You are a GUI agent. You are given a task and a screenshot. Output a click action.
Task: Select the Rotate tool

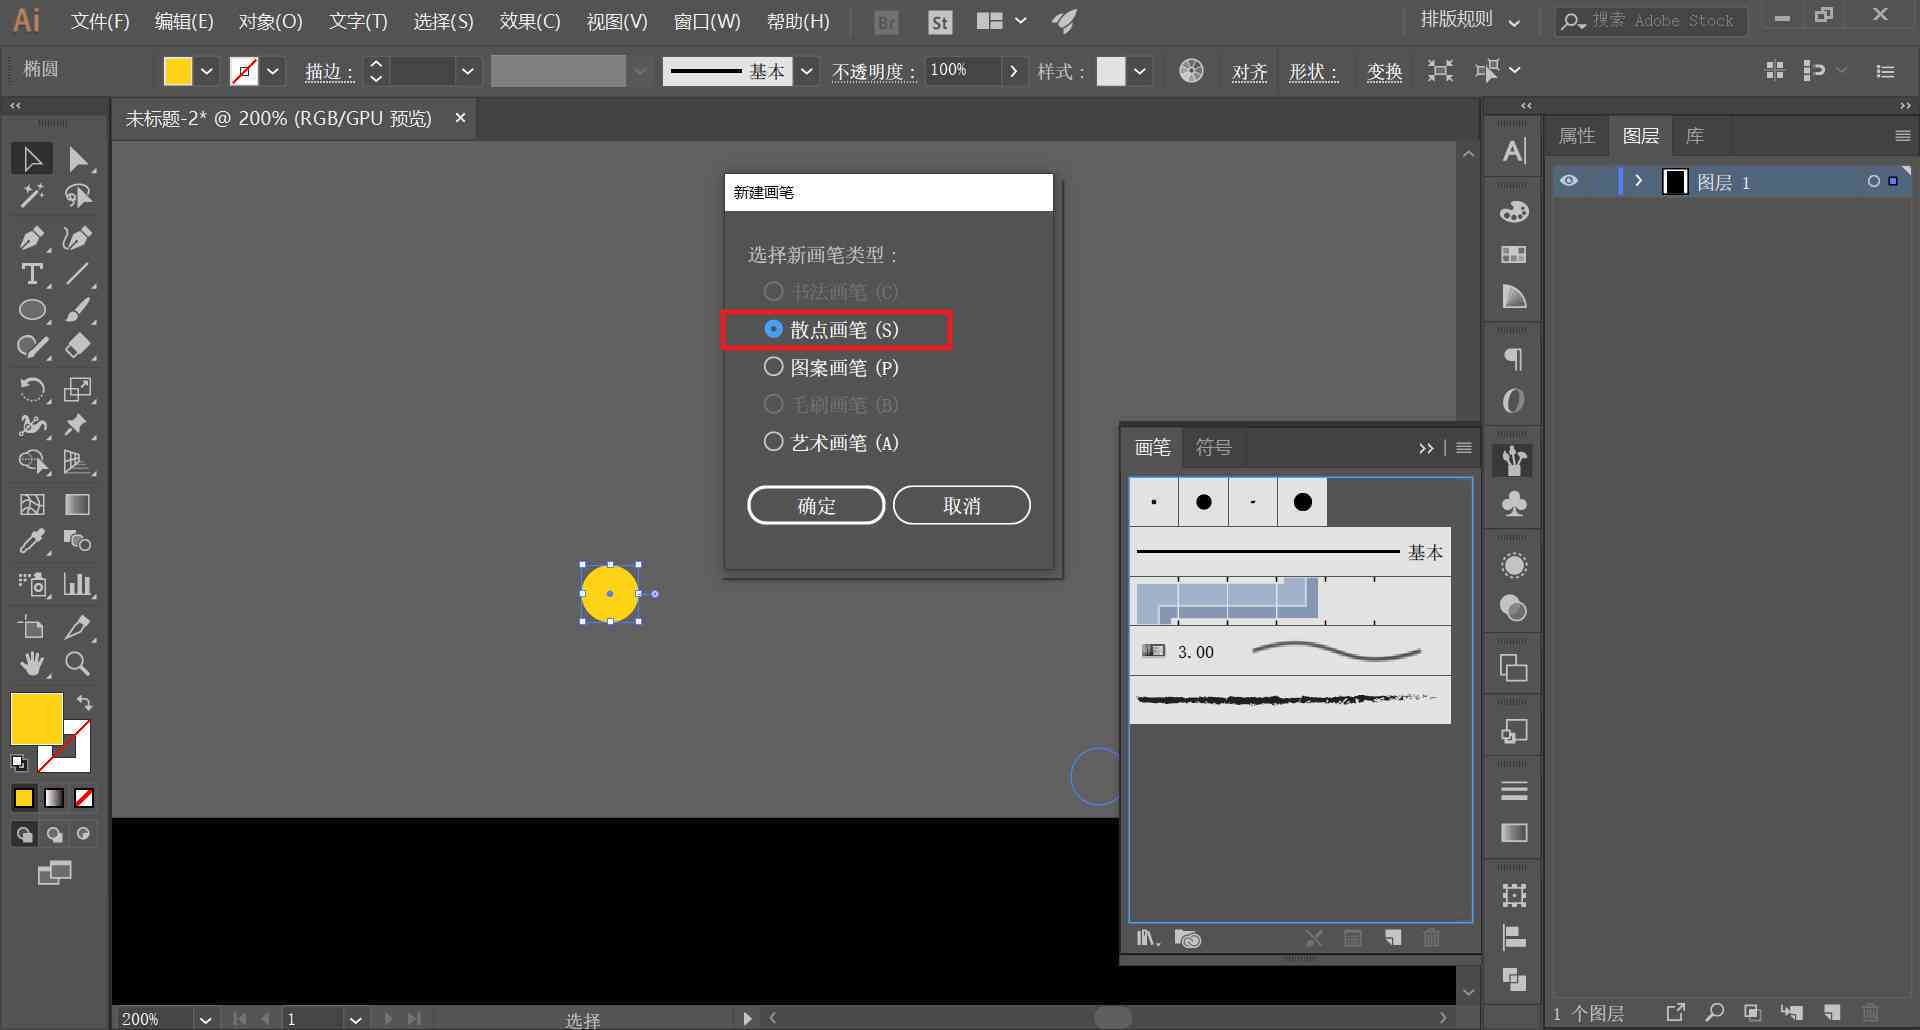pos(32,389)
